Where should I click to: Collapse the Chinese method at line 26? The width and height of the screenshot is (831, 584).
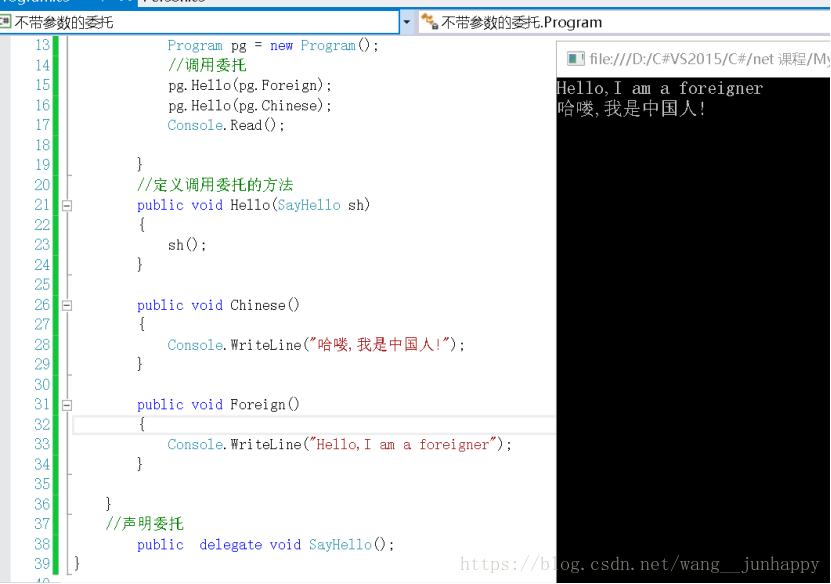[67, 305]
